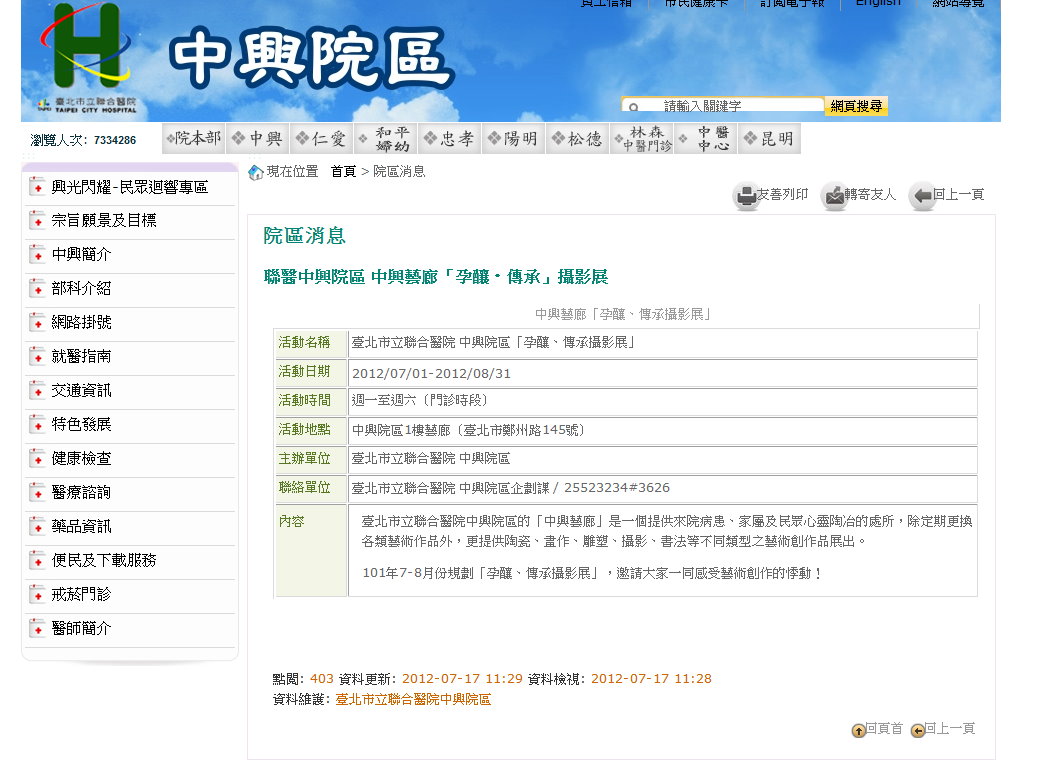Open 網路掛號 in the sidebar
1040x773 pixels.
click(82, 322)
